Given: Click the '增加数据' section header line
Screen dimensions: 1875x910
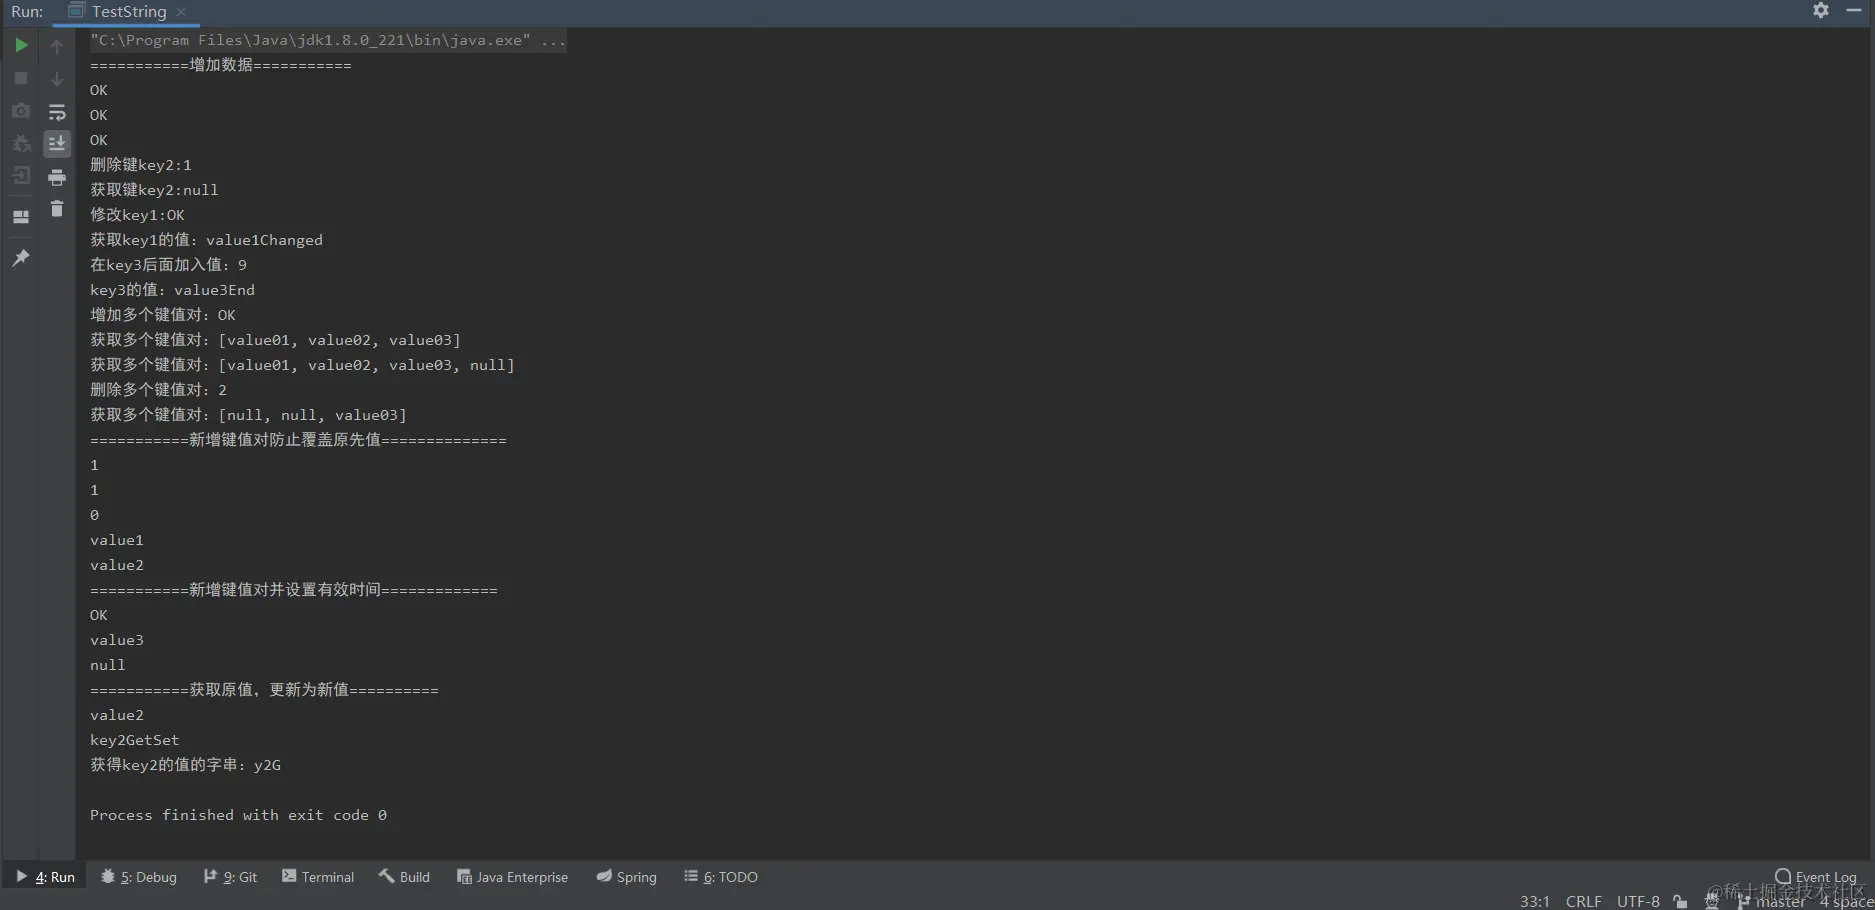Looking at the screenshot, I should (221, 65).
